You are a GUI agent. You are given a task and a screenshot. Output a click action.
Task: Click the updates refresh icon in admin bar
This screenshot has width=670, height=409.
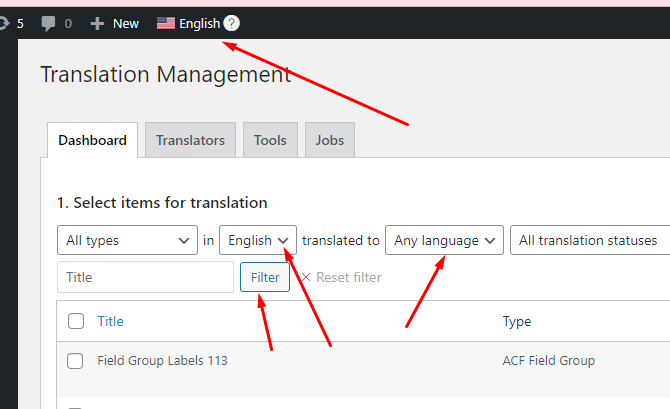point(4,23)
